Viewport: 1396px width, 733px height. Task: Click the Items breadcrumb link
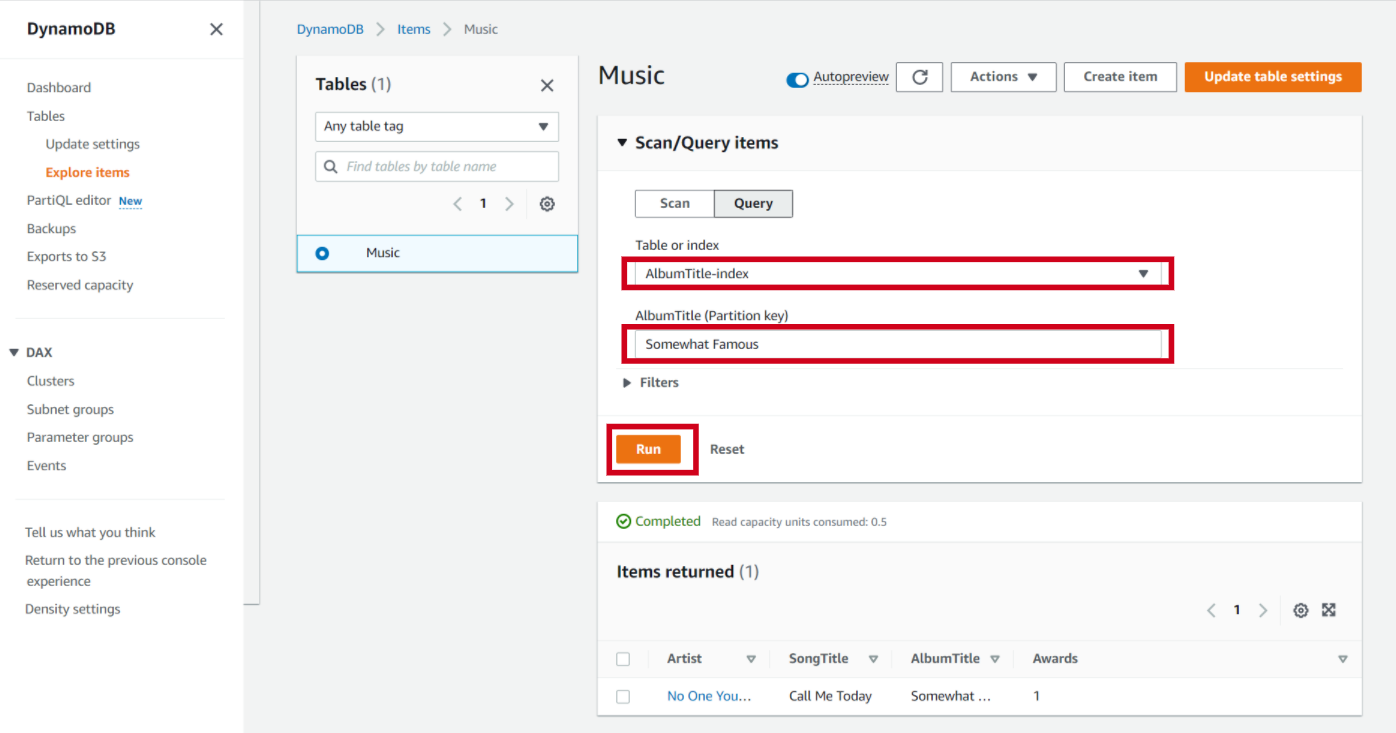414,29
